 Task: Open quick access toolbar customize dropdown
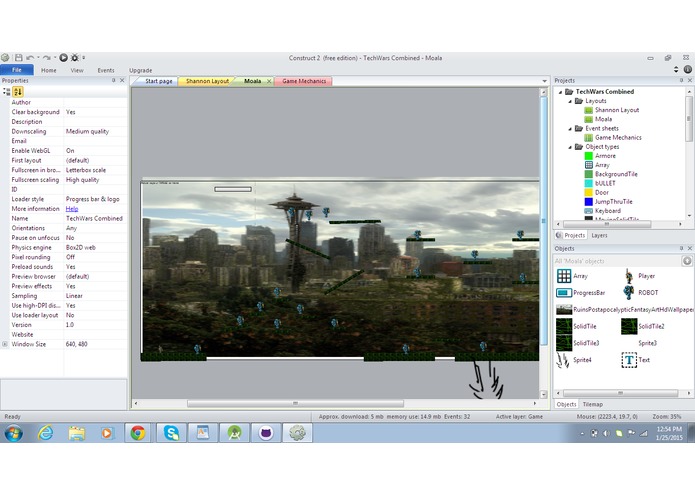(x=84, y=58)
